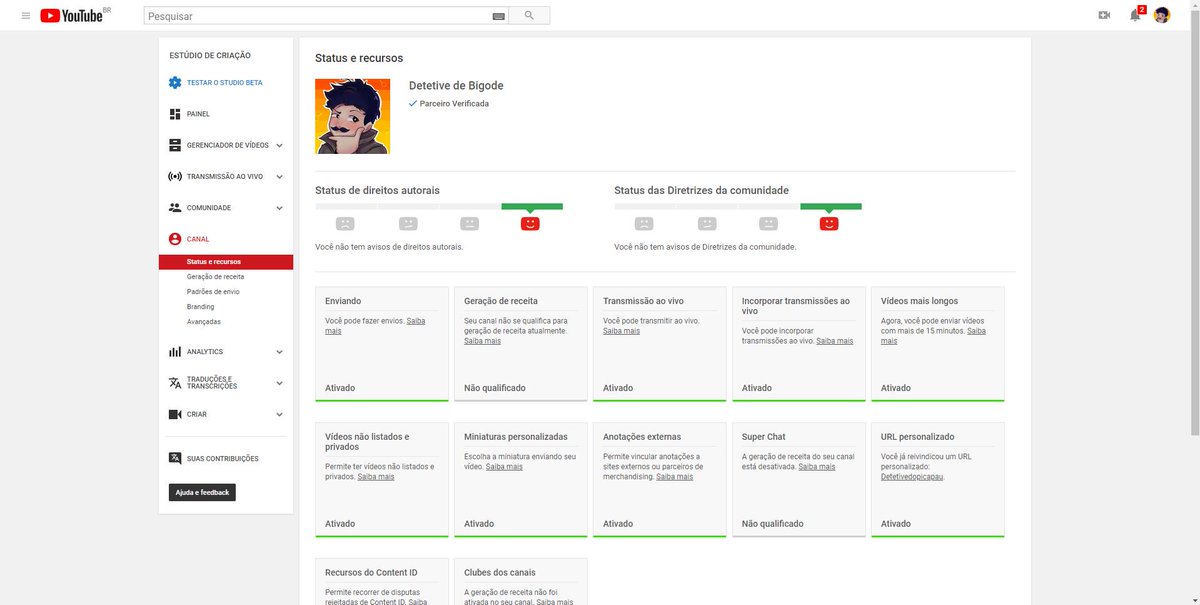Open Branding in sidebar
The image size is (1200, 605).
(x=200, y=307)
